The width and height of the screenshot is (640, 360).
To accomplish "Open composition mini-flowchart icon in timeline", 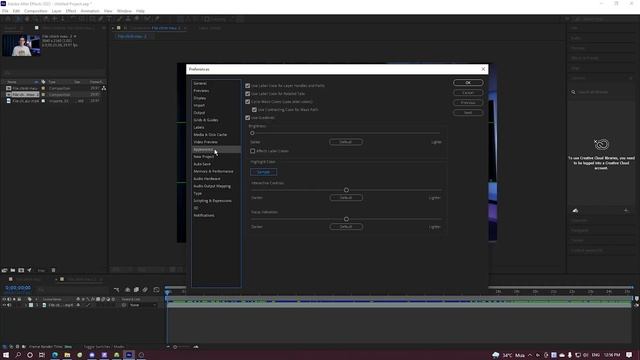I will click(117, 290).
